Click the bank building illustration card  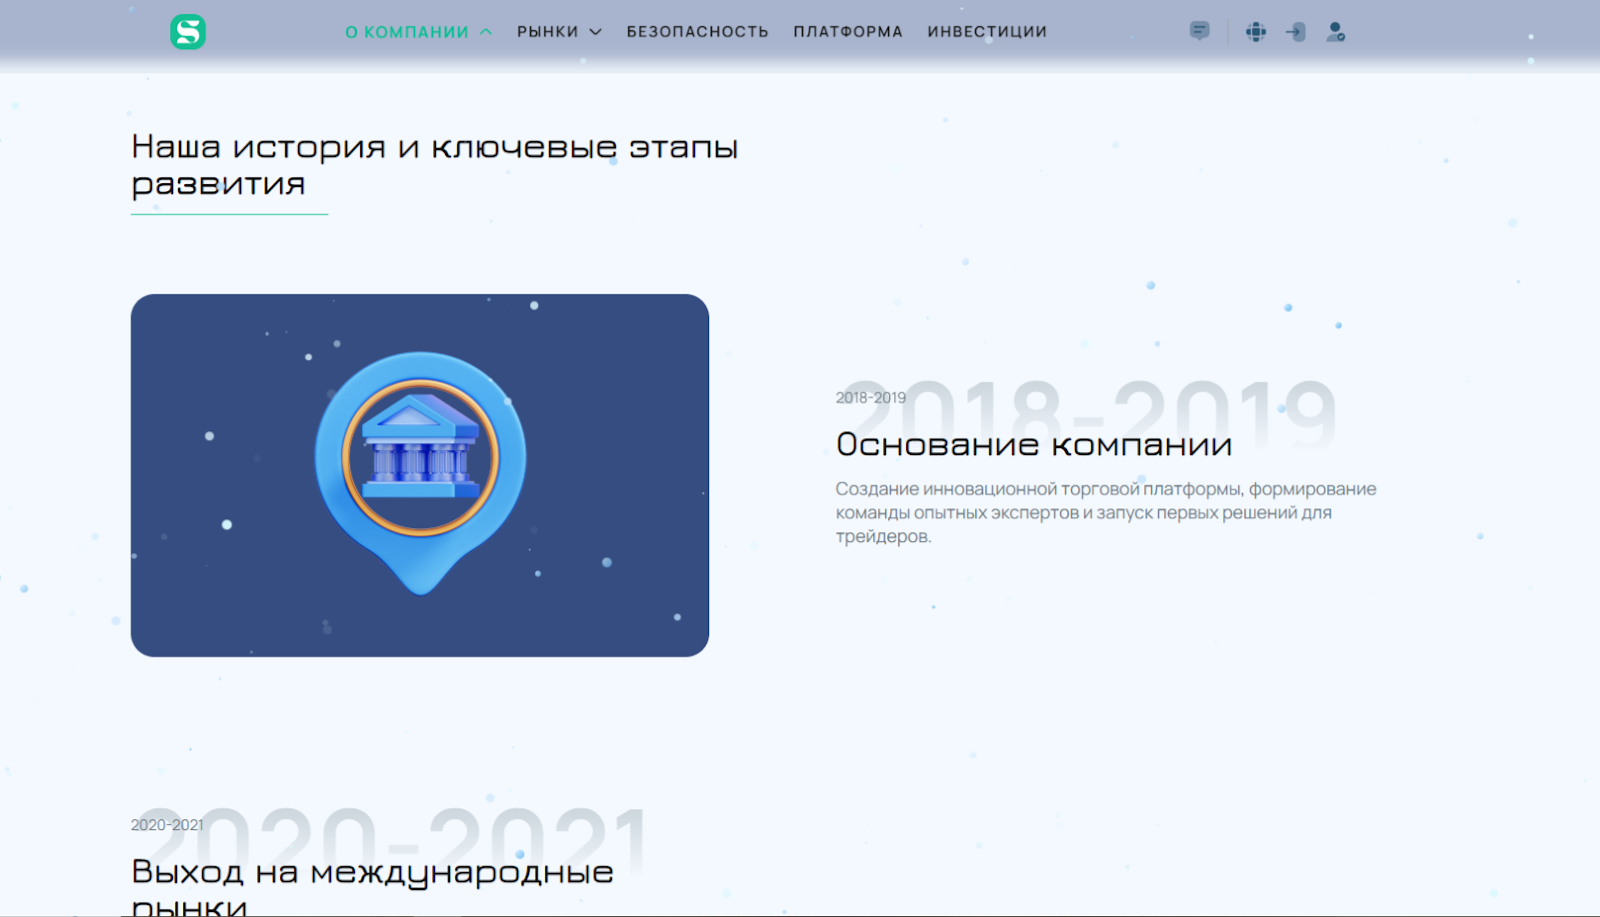point(420,474)
